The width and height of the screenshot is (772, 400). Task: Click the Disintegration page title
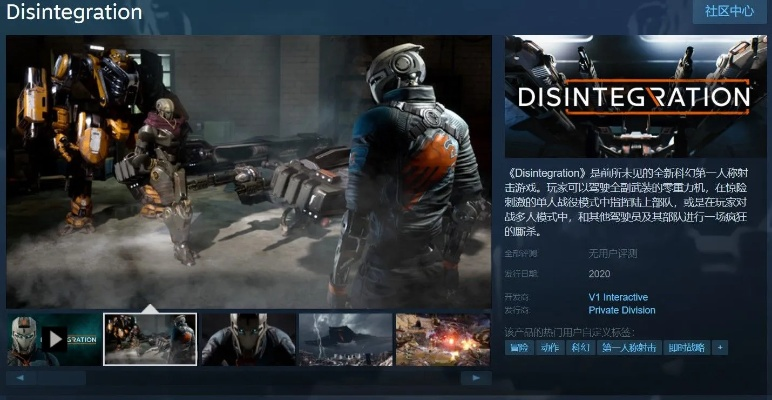(x=72, y=13)
